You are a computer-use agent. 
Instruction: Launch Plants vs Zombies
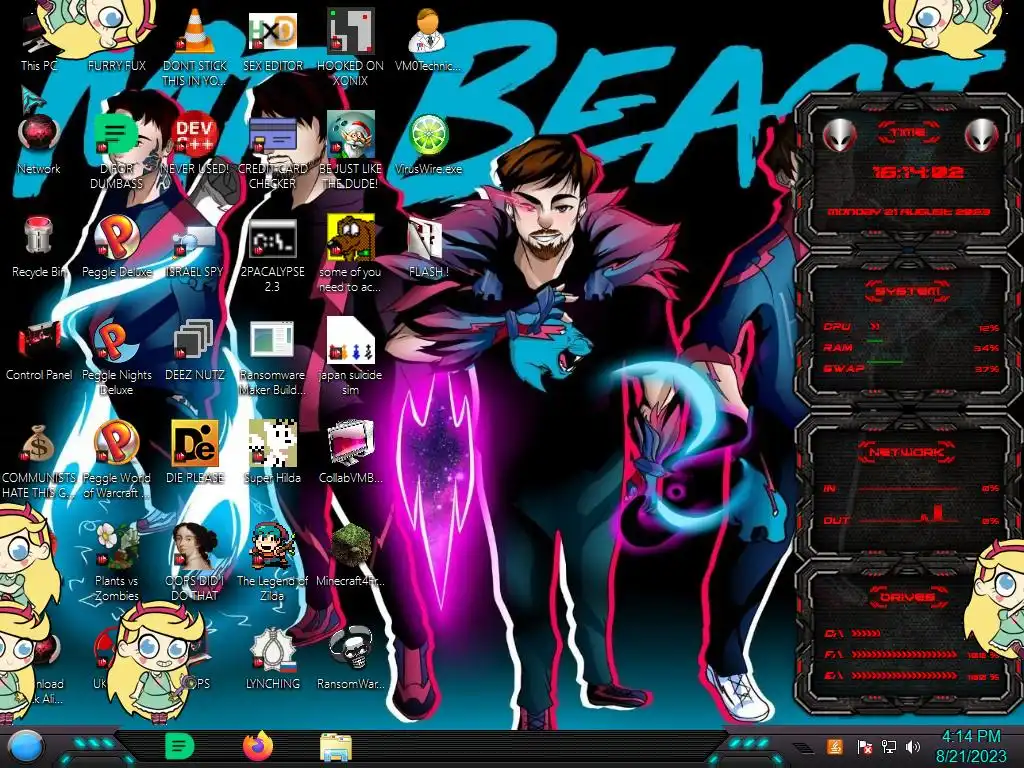116,563
